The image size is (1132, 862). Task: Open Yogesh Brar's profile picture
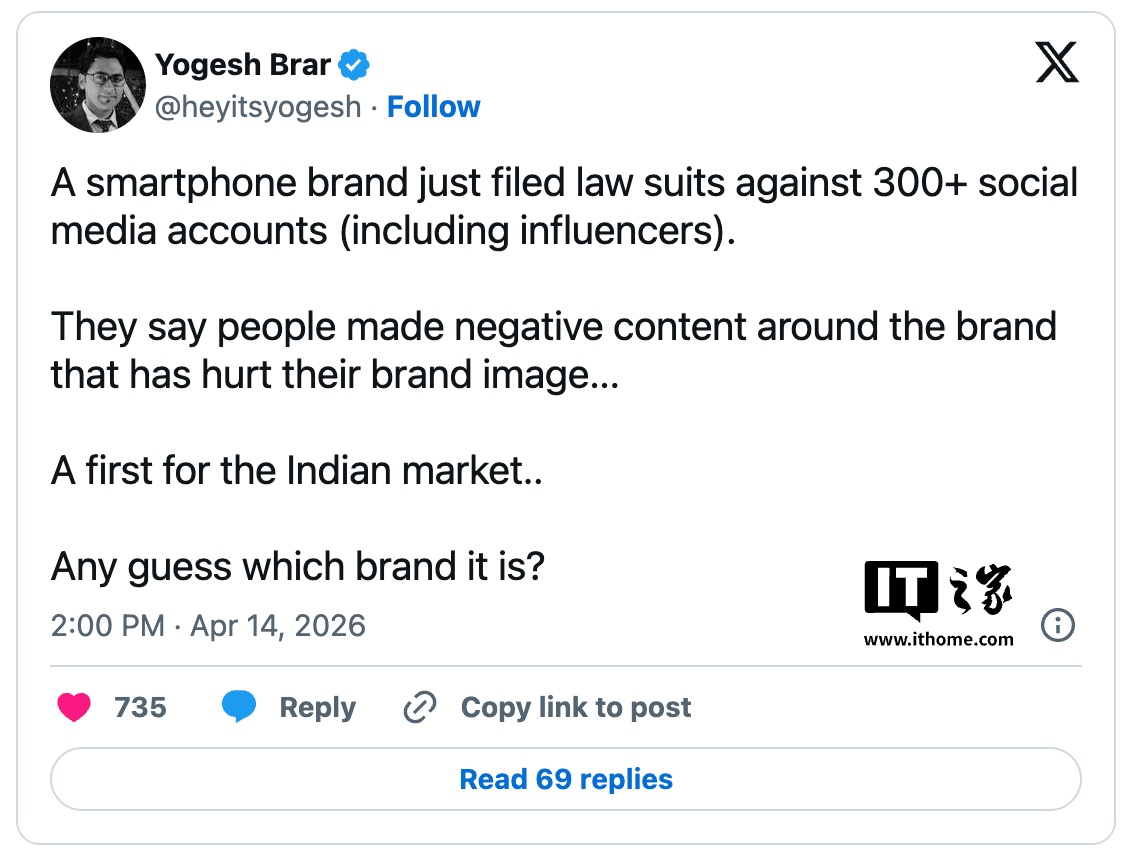tap(97, 86)
